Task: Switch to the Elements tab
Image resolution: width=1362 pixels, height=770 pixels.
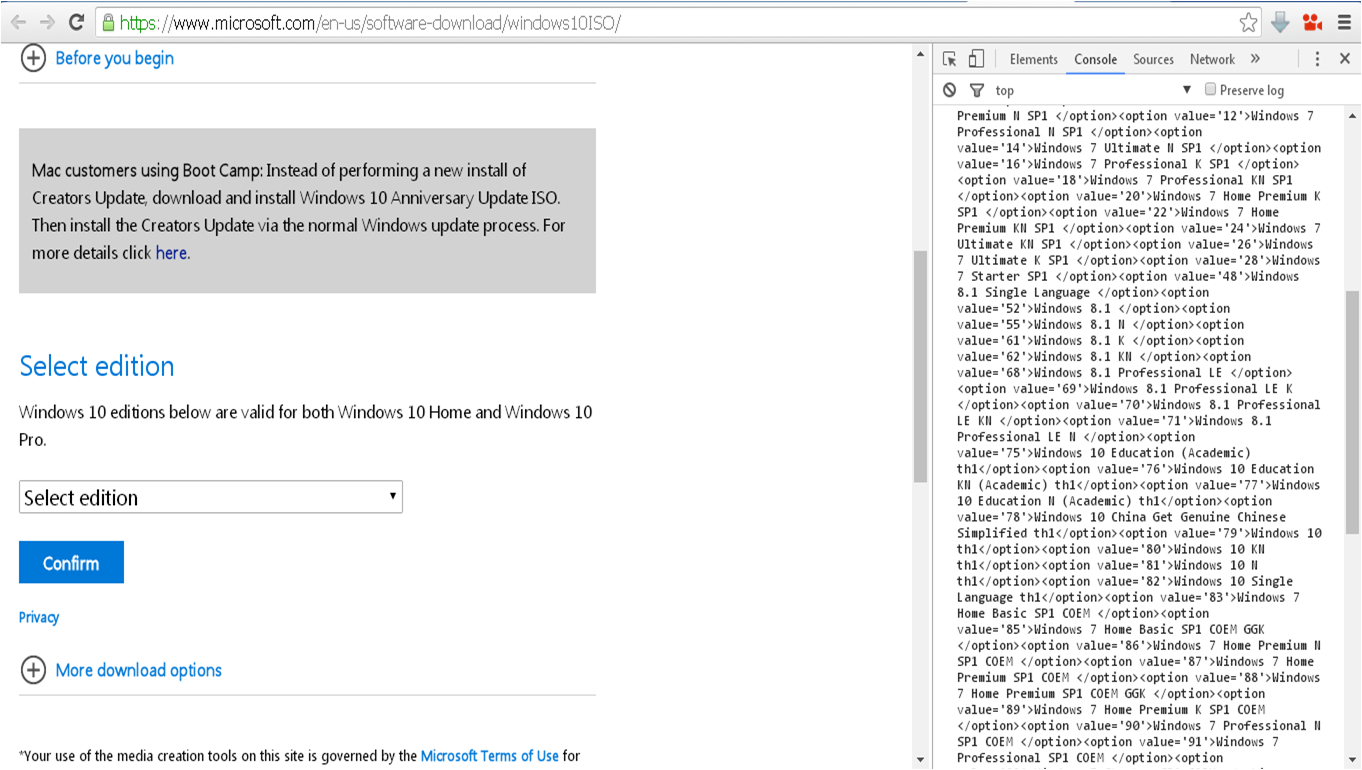Action: click(1033, 59)
